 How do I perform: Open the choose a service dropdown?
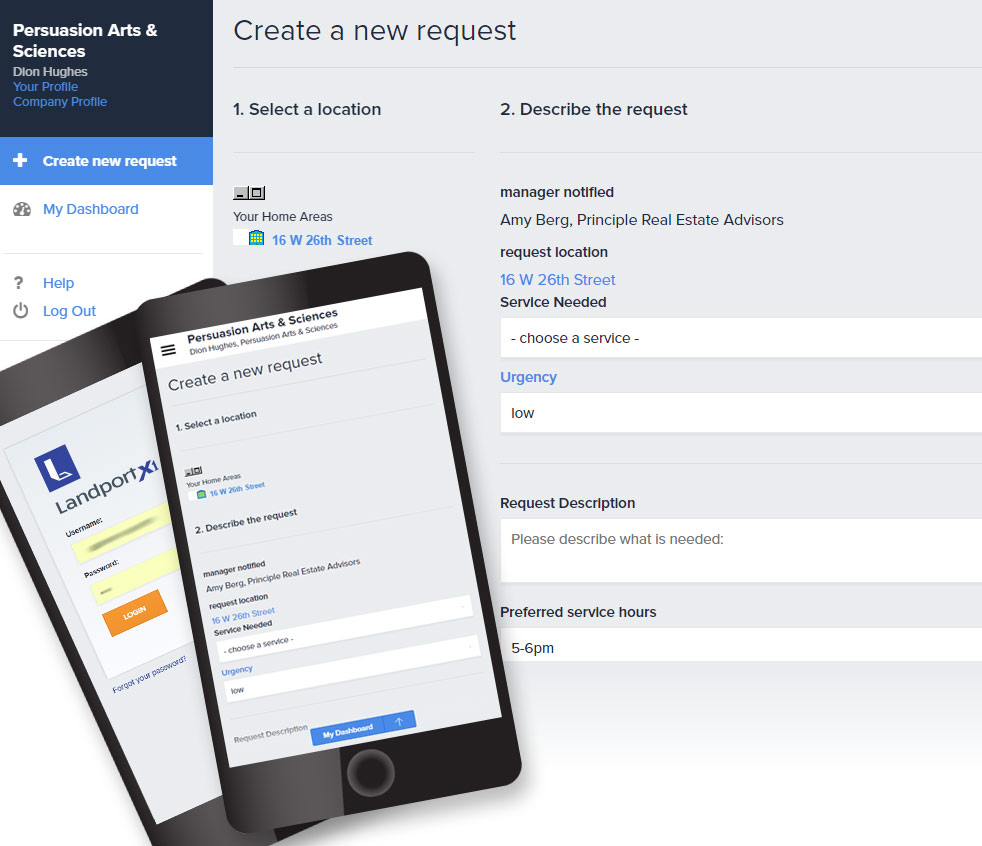(741, 338)
